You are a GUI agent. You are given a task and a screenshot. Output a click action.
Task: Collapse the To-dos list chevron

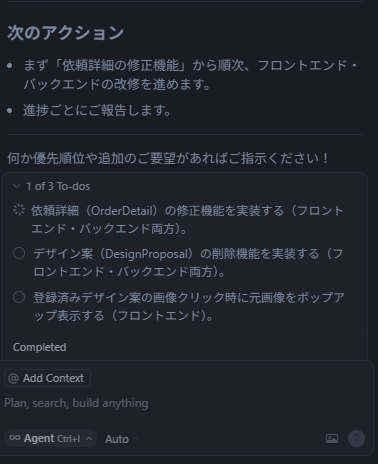click(x=16, y=186)
